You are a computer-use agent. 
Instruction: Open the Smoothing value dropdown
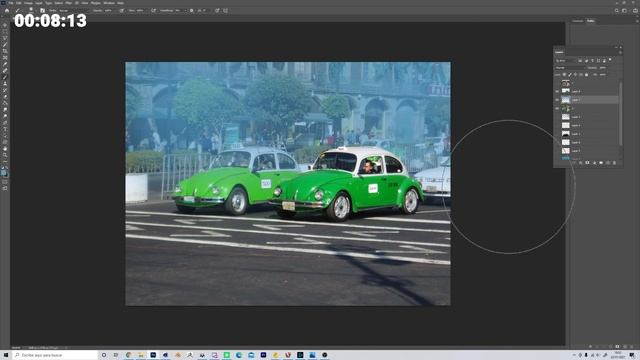point(180,11)
